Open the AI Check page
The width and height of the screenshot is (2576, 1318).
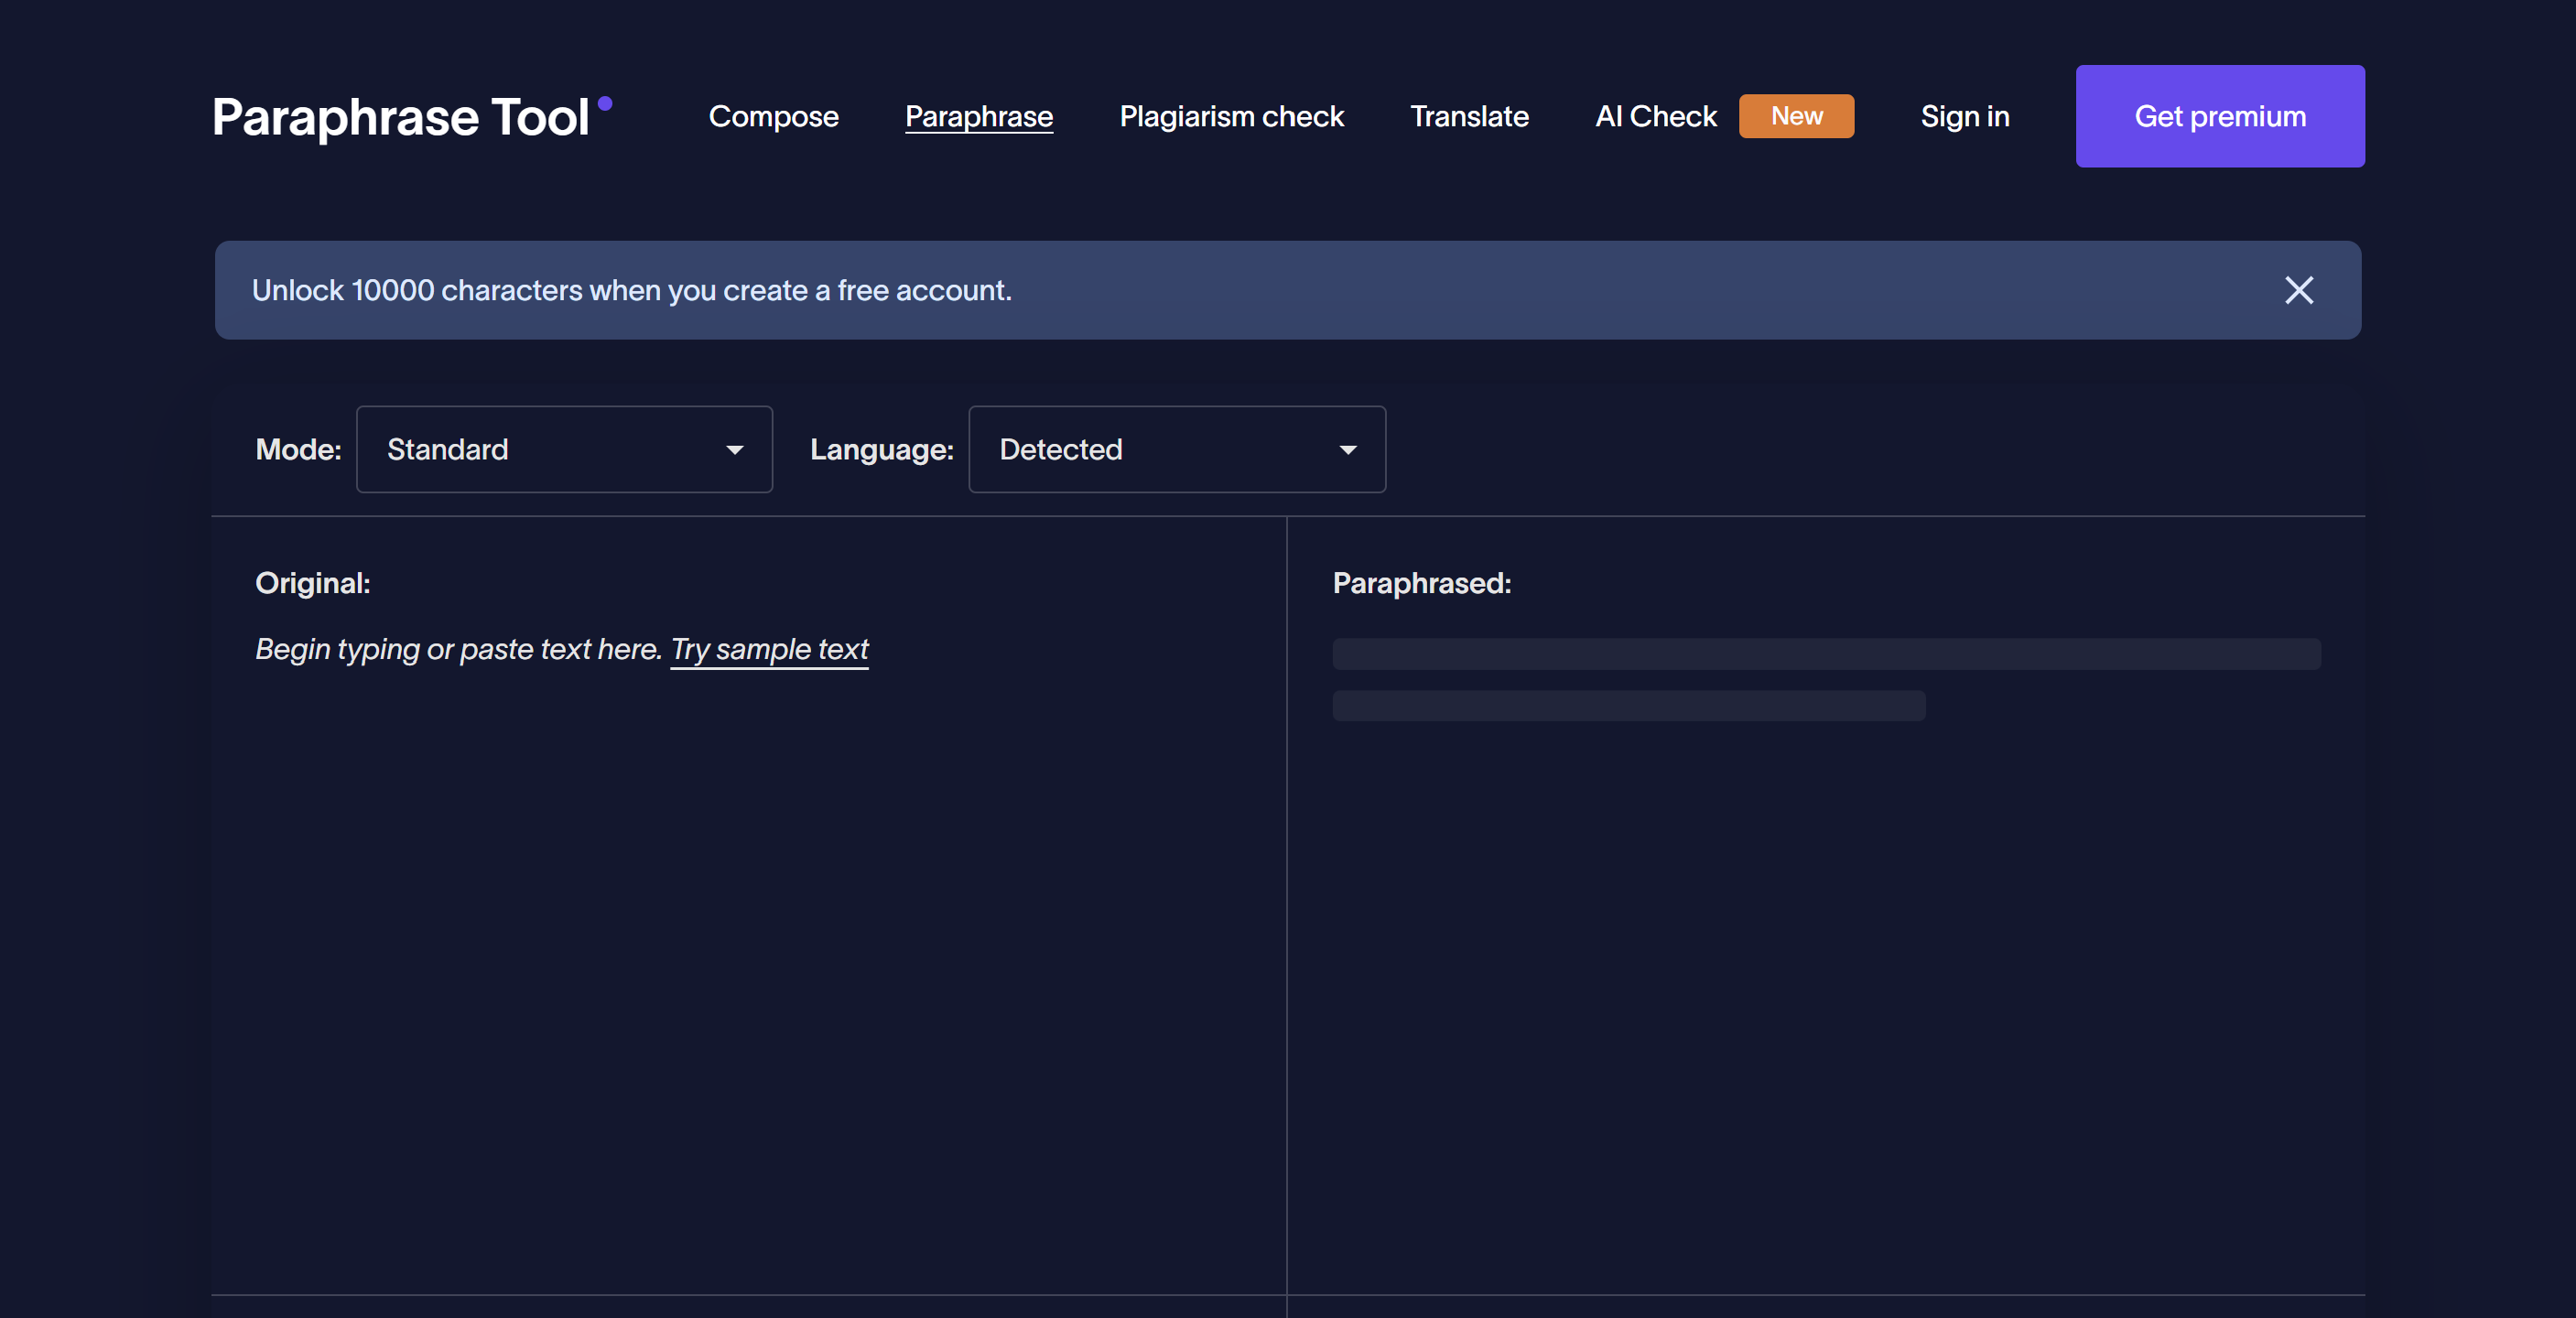coord(1655,117)
